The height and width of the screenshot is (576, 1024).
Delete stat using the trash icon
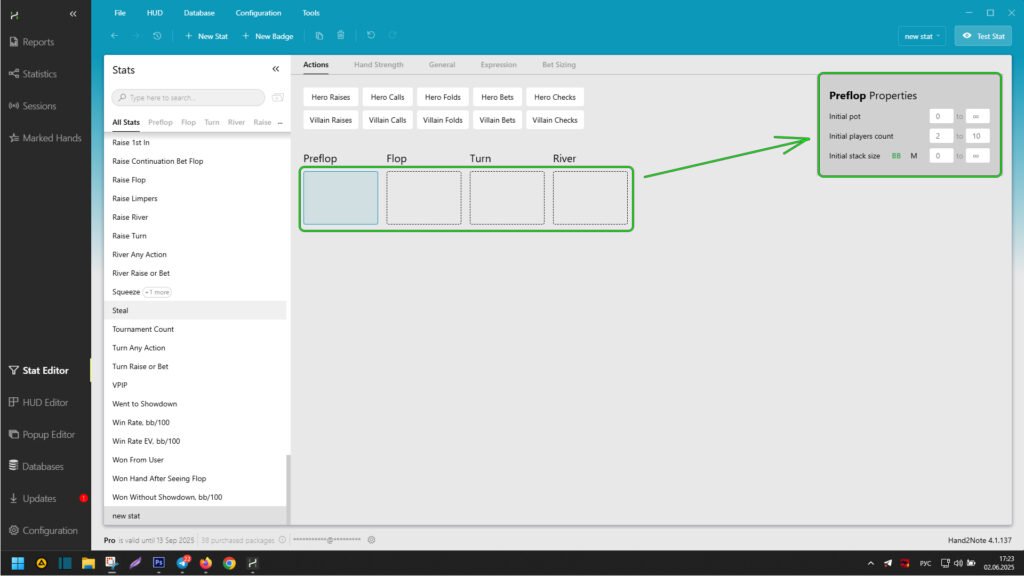tap(341, 36)
